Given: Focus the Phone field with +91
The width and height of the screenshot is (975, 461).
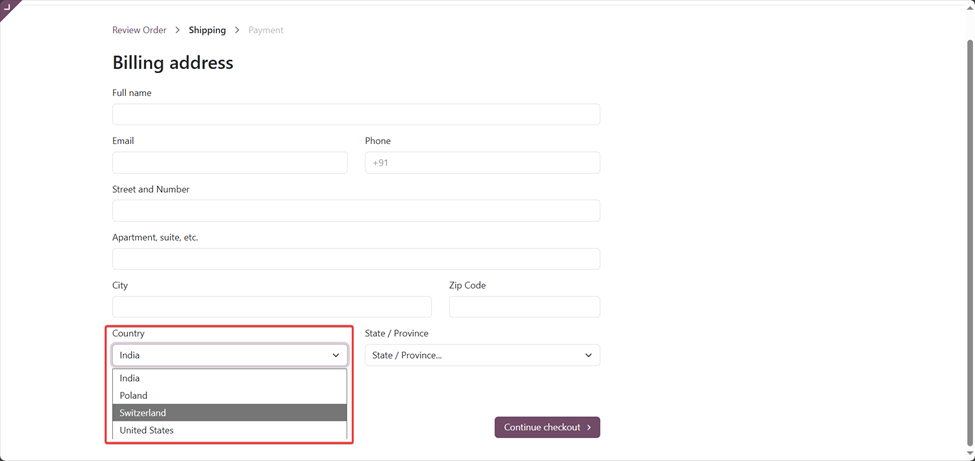Looking at the screenshot, I should (483, 163).
